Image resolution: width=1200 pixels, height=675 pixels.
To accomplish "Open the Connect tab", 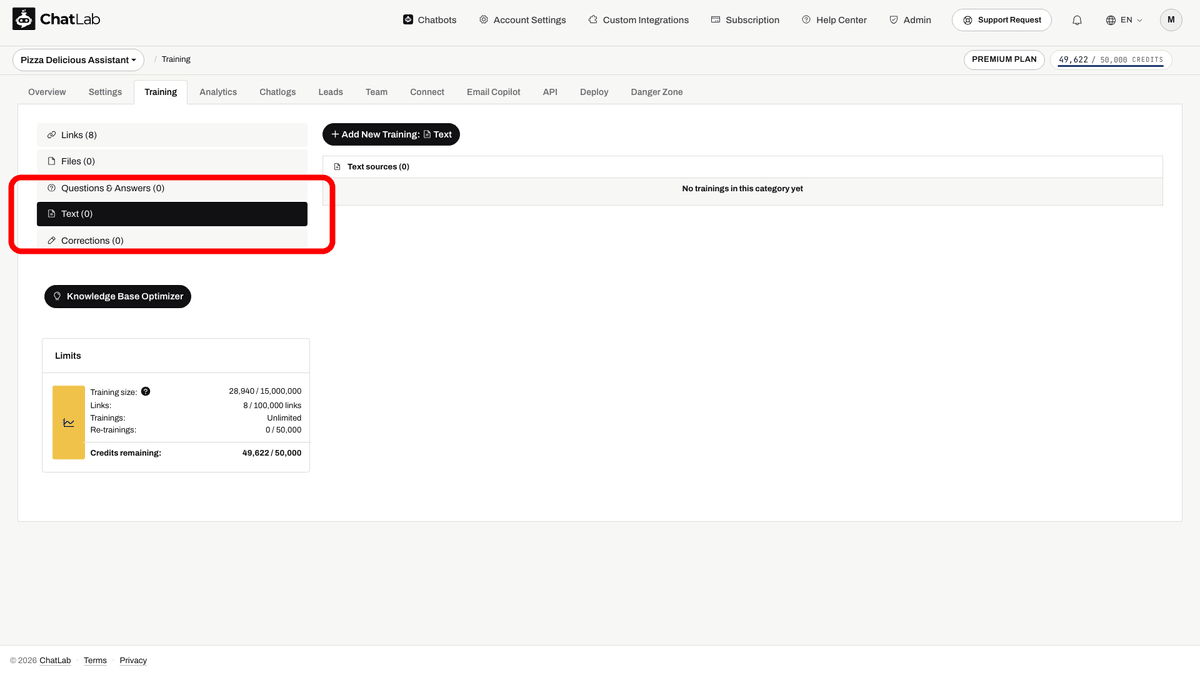I will 427,92.
